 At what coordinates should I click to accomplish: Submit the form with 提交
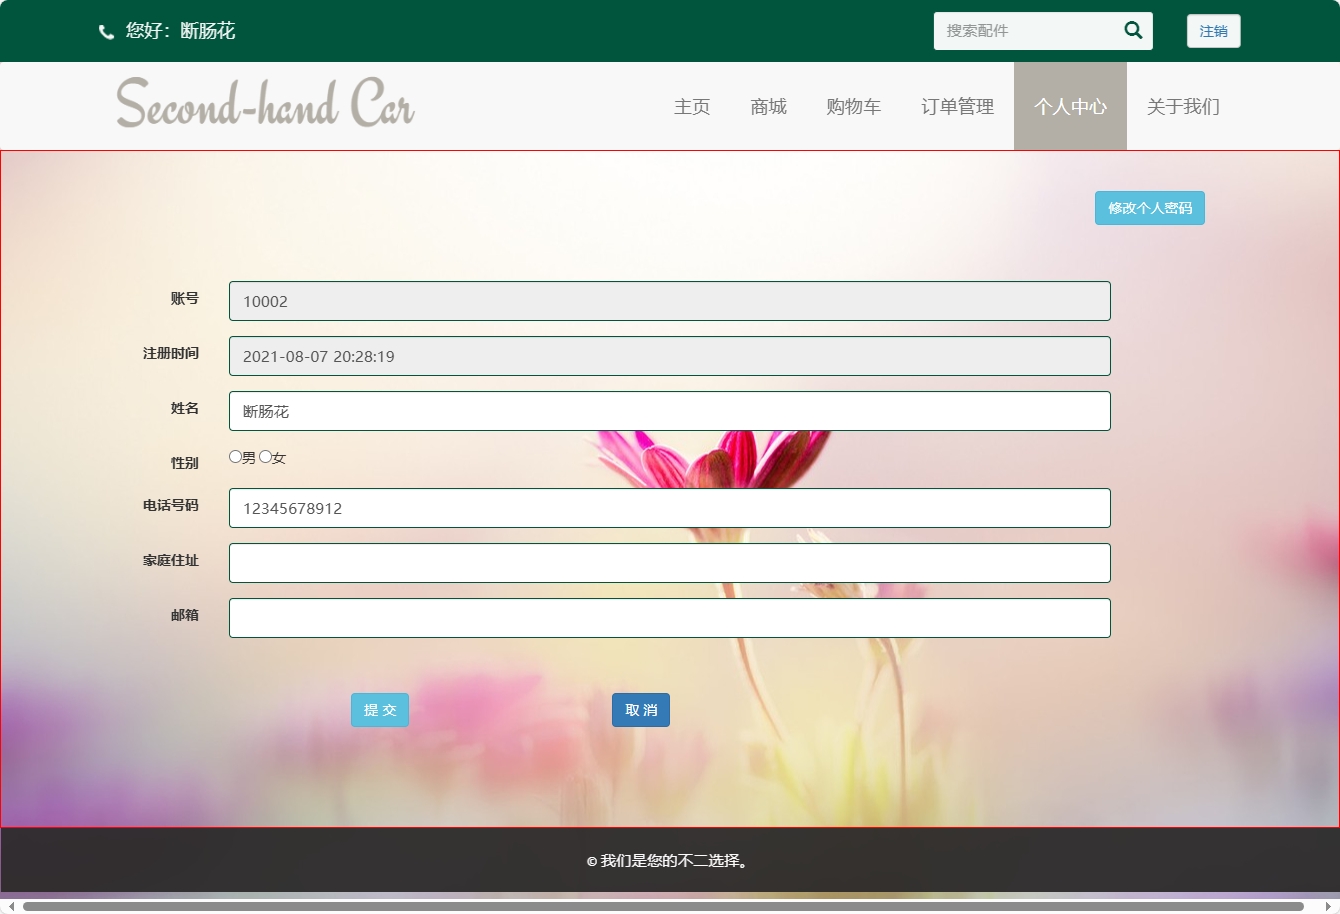(380, 710)
